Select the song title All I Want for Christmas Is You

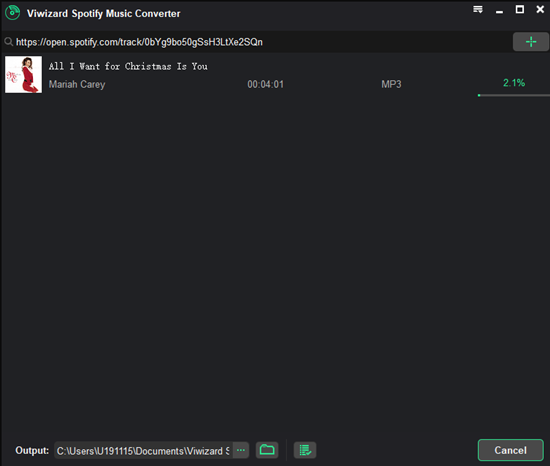128,66
